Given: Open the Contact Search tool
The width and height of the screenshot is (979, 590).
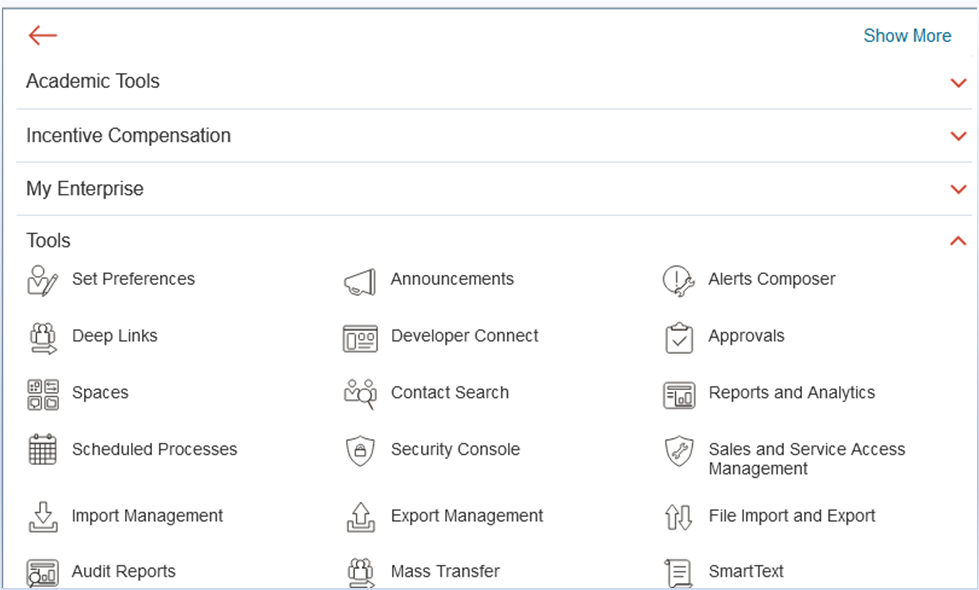Looking at the screenshot, I should coord(449,393).
